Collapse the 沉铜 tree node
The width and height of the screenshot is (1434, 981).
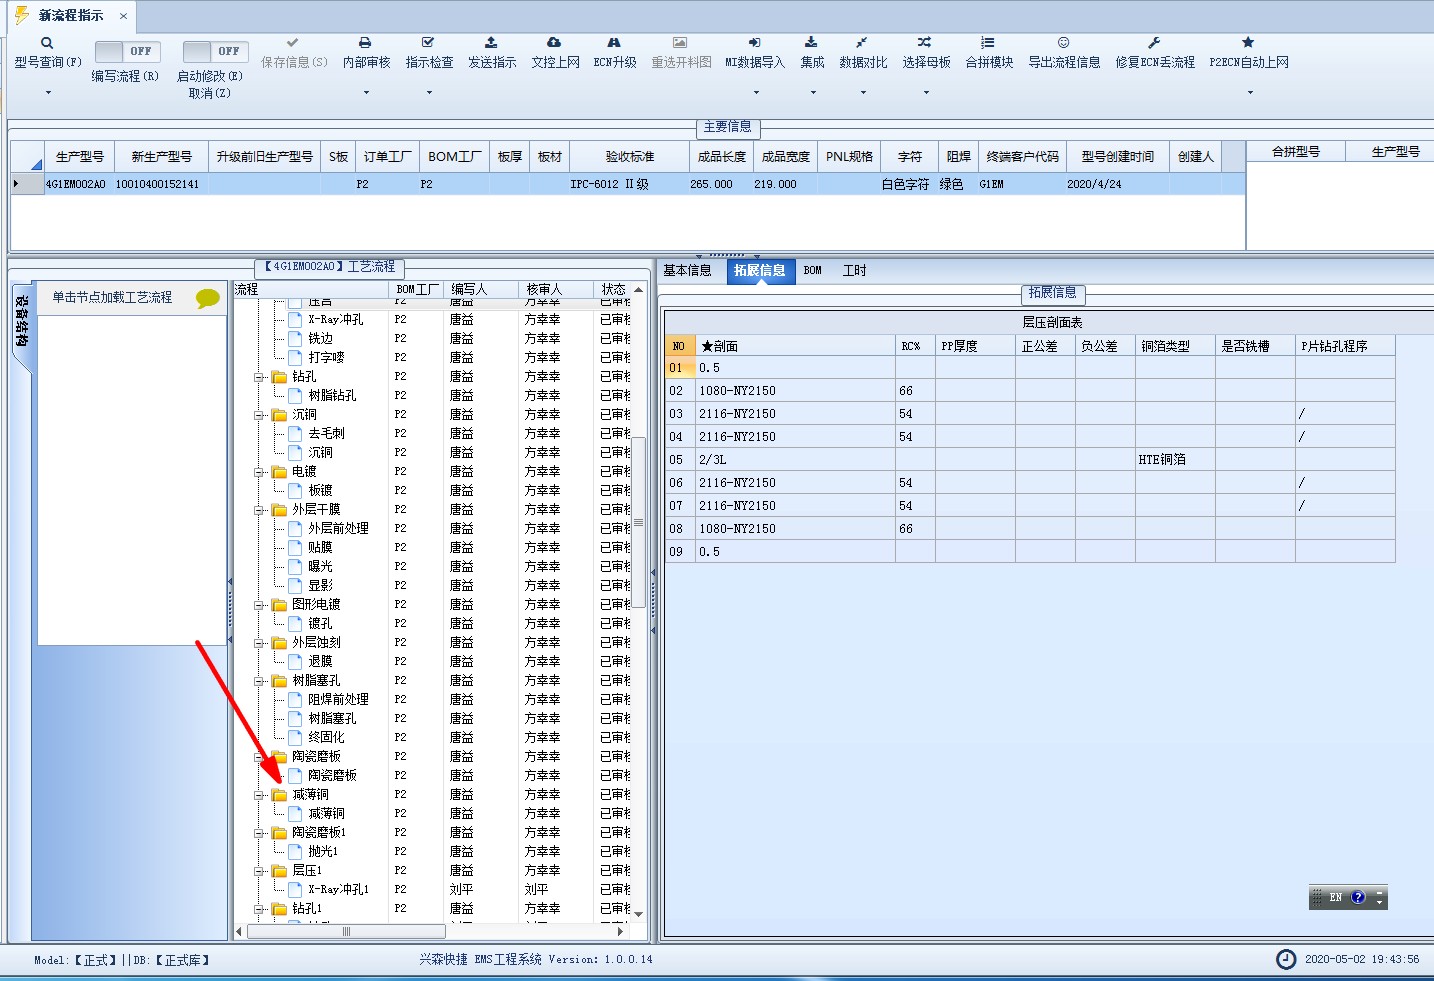click(x=259, y=415)
